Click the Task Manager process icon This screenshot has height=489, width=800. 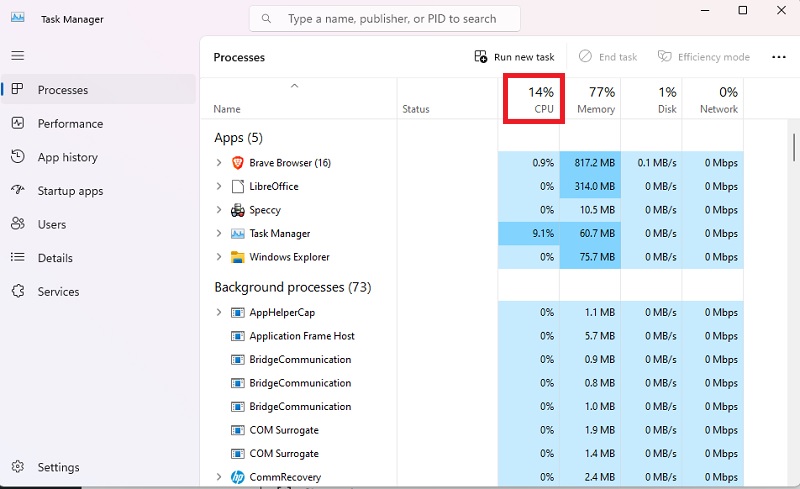[237, 233]
